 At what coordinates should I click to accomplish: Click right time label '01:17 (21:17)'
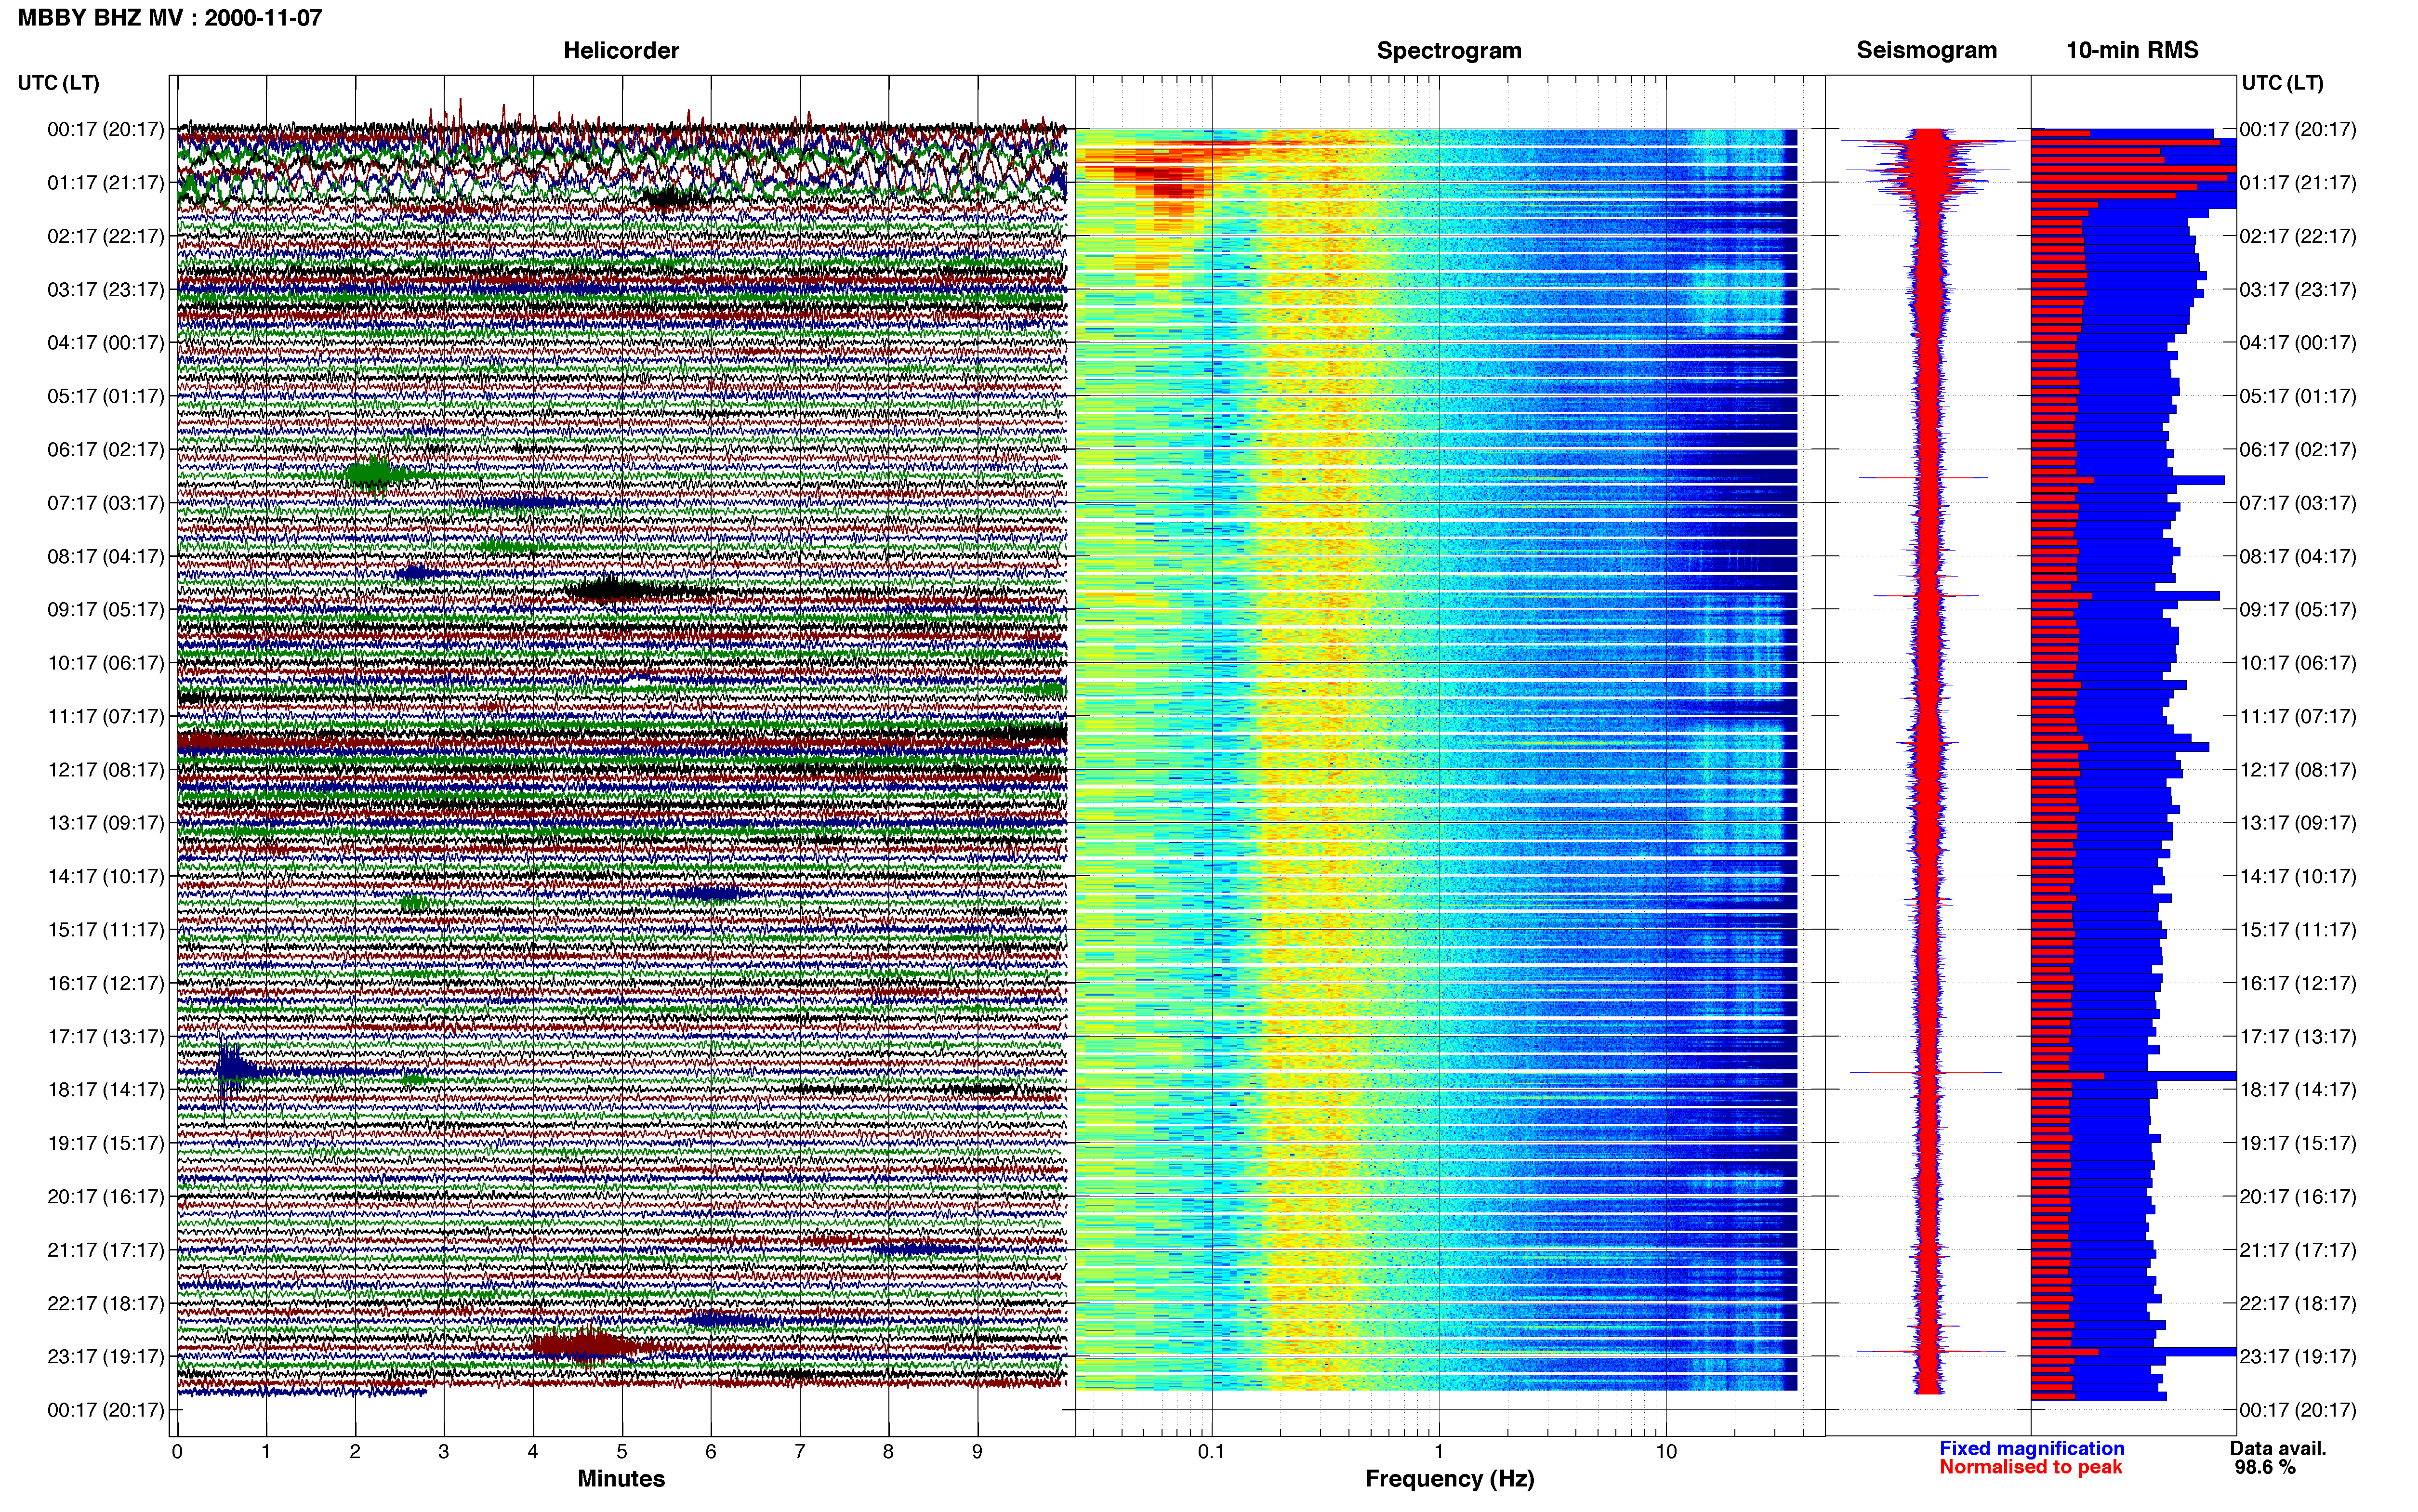click(x=2298, y=183)
